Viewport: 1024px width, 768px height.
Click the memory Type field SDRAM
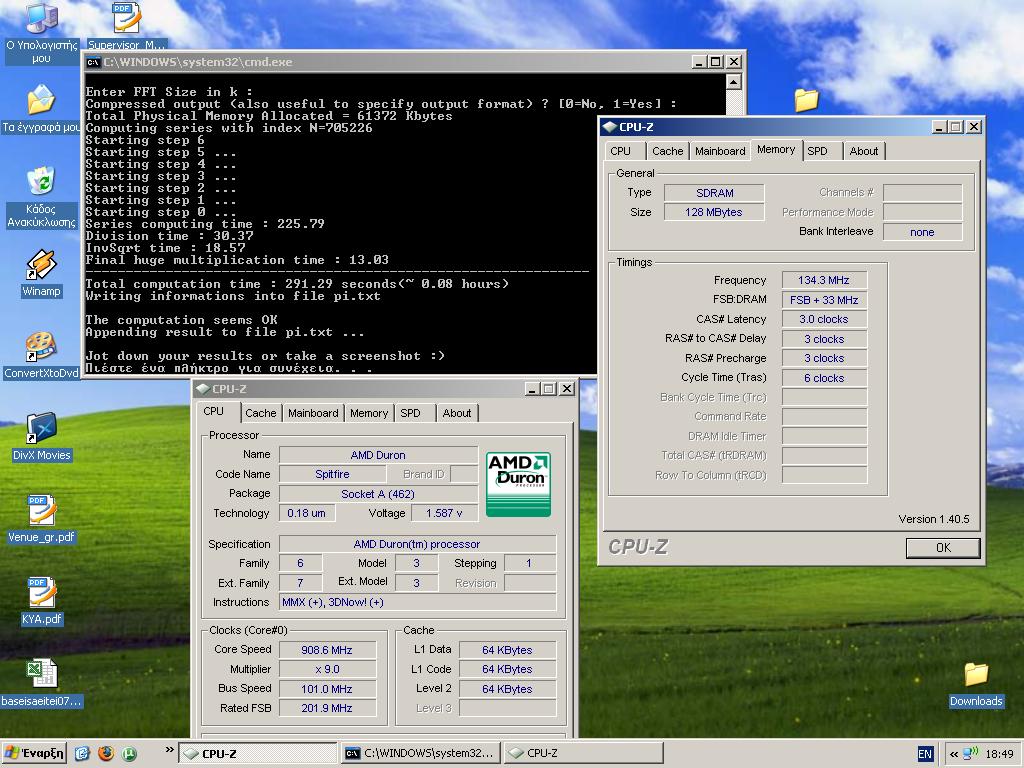[714, 193]
